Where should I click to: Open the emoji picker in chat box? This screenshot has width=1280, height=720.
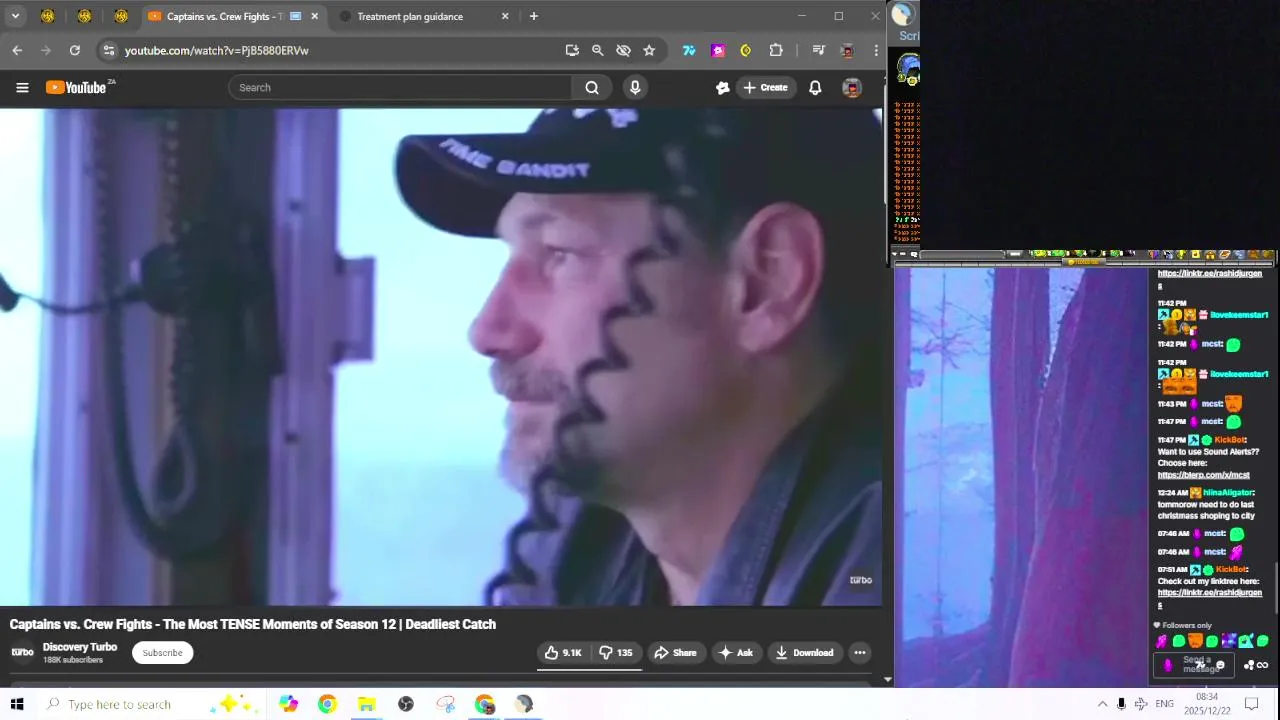(x=1220, y=665)
